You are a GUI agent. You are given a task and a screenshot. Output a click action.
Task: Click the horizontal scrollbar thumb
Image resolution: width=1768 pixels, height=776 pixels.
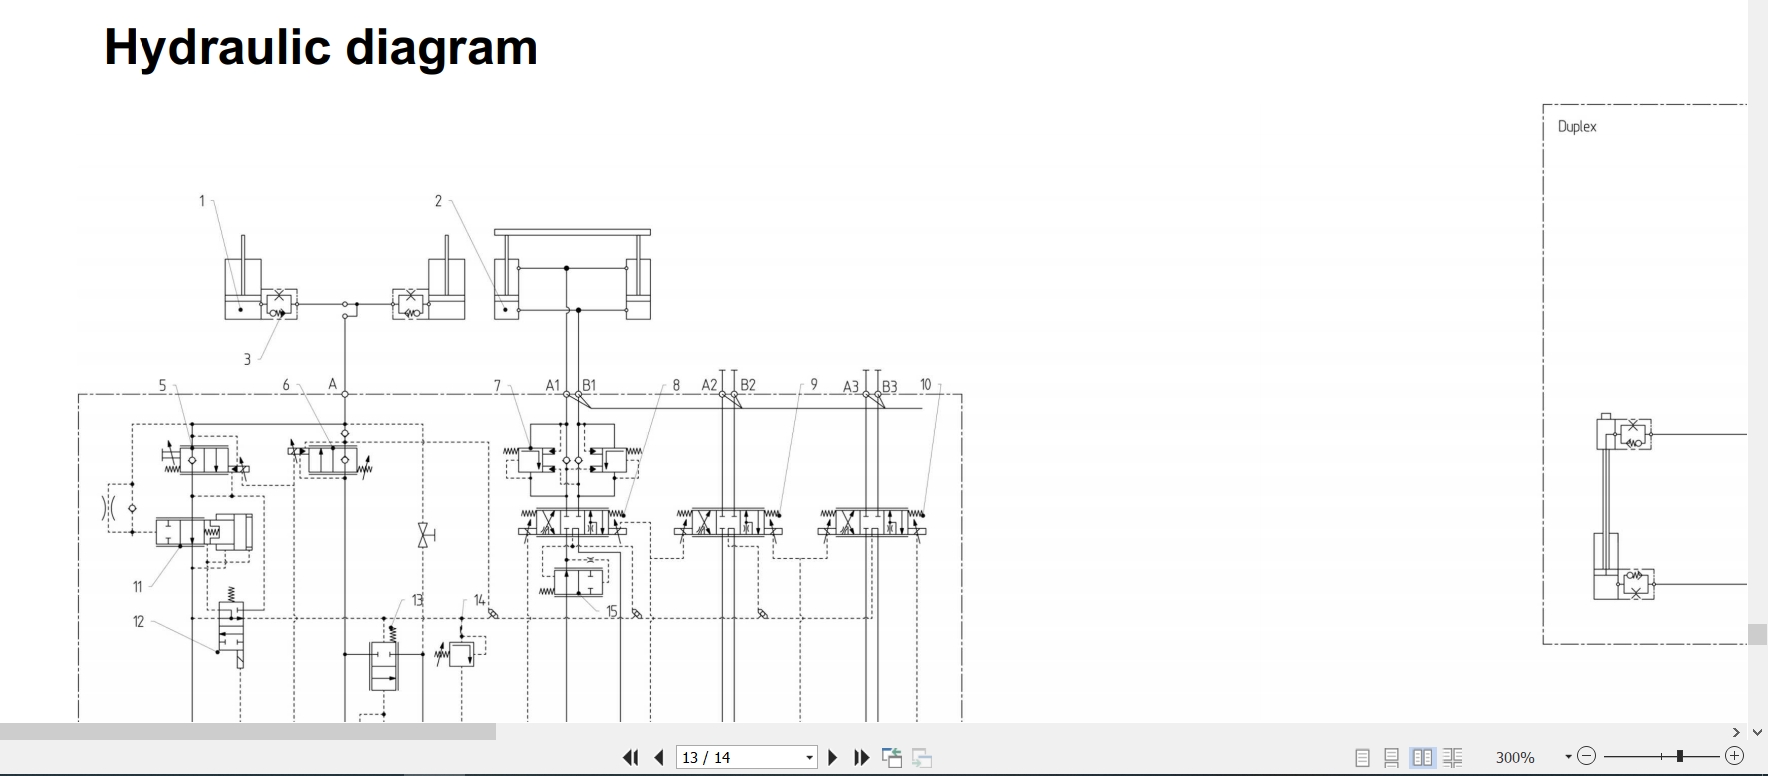pyautogui.click(x=248, y=732)
